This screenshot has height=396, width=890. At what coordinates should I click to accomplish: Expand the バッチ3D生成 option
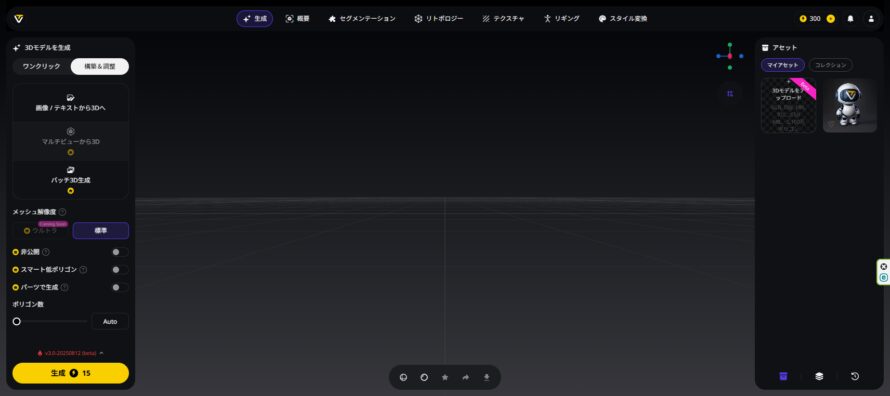point(71,180)
